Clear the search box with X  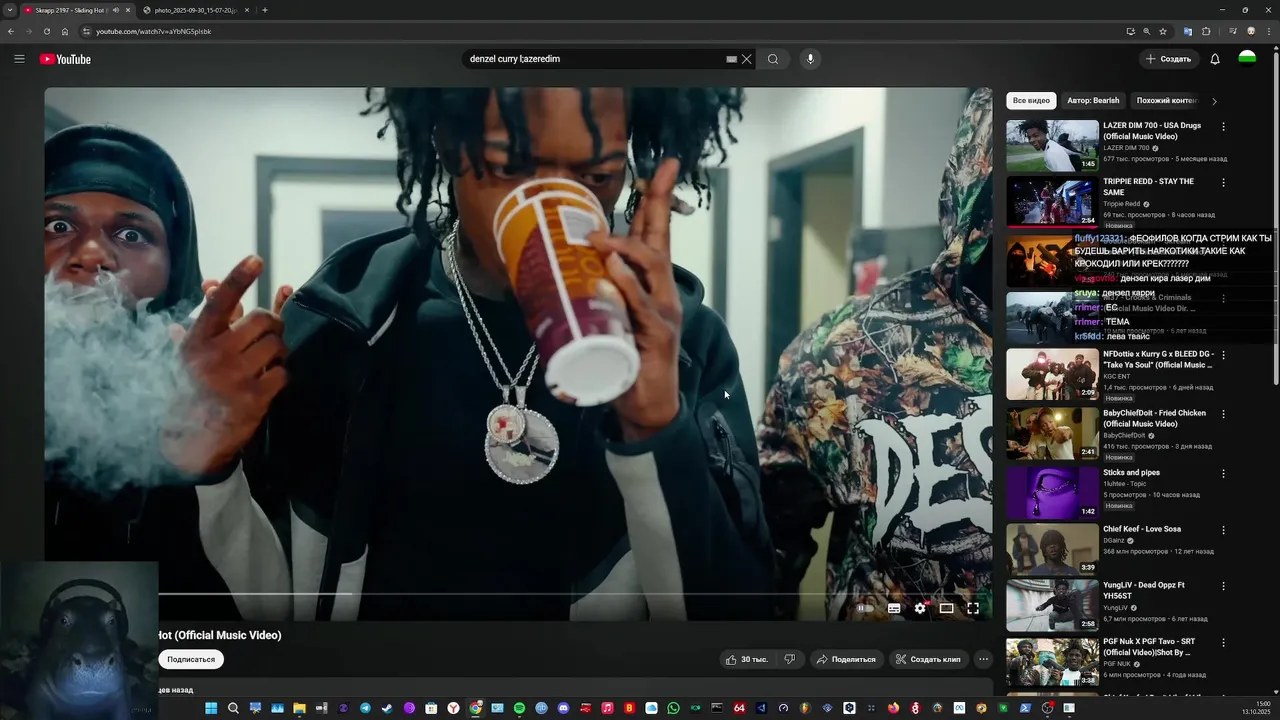click(746, 59)
